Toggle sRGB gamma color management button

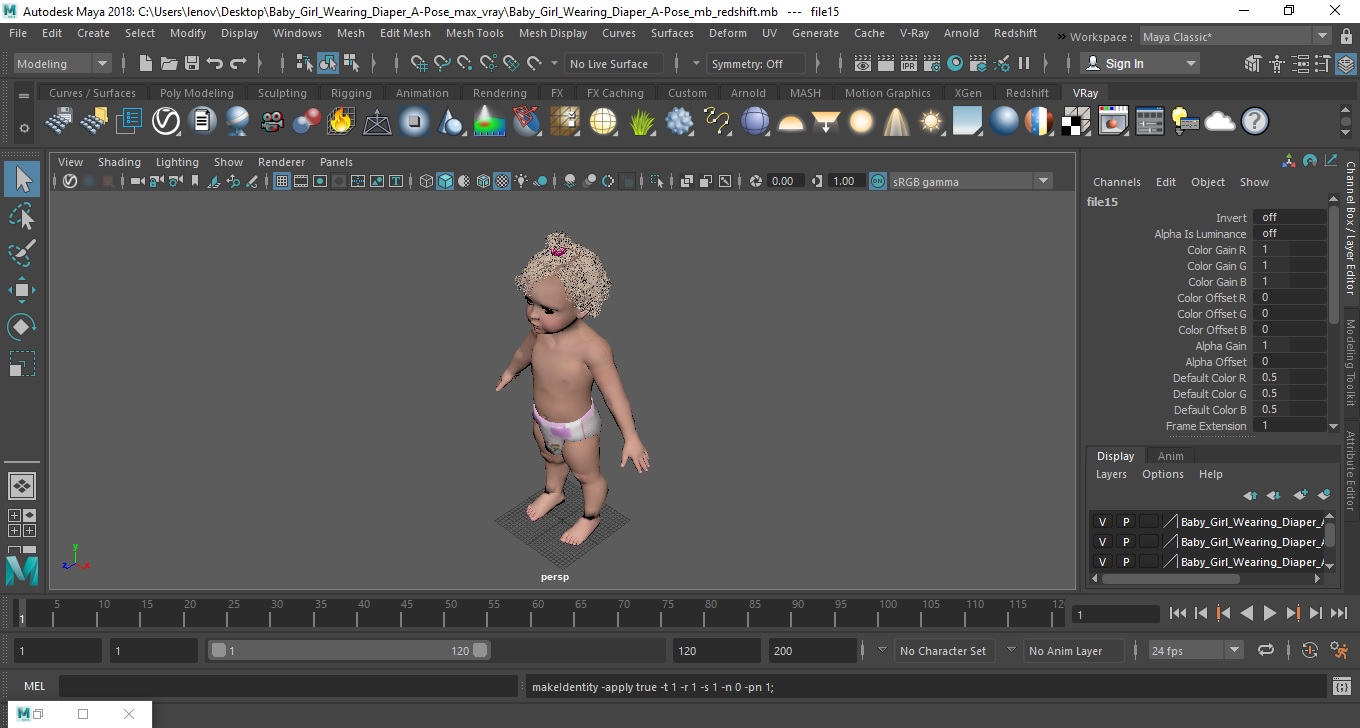(x=877, y=181)
